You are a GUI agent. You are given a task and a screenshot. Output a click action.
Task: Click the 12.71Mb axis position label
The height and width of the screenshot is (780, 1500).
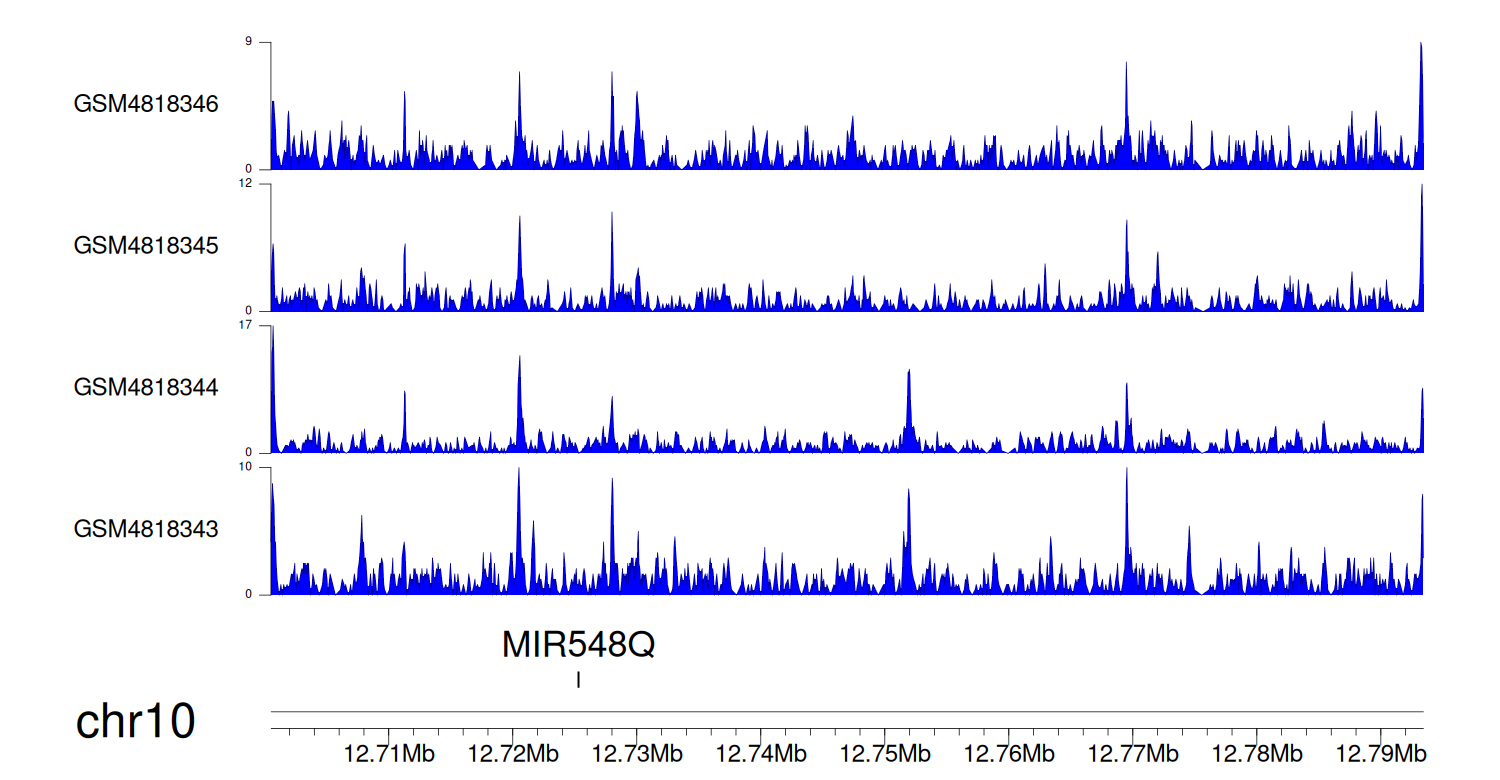point(390,753)
